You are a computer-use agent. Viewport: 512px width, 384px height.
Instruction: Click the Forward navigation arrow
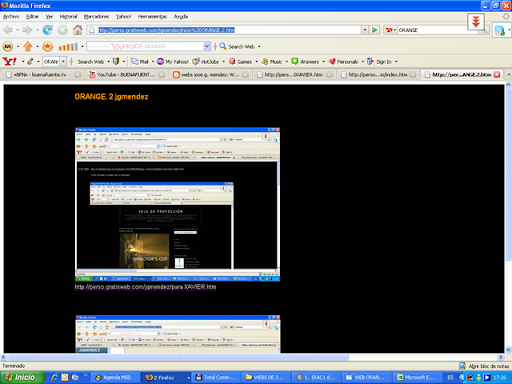coord(27,30)
